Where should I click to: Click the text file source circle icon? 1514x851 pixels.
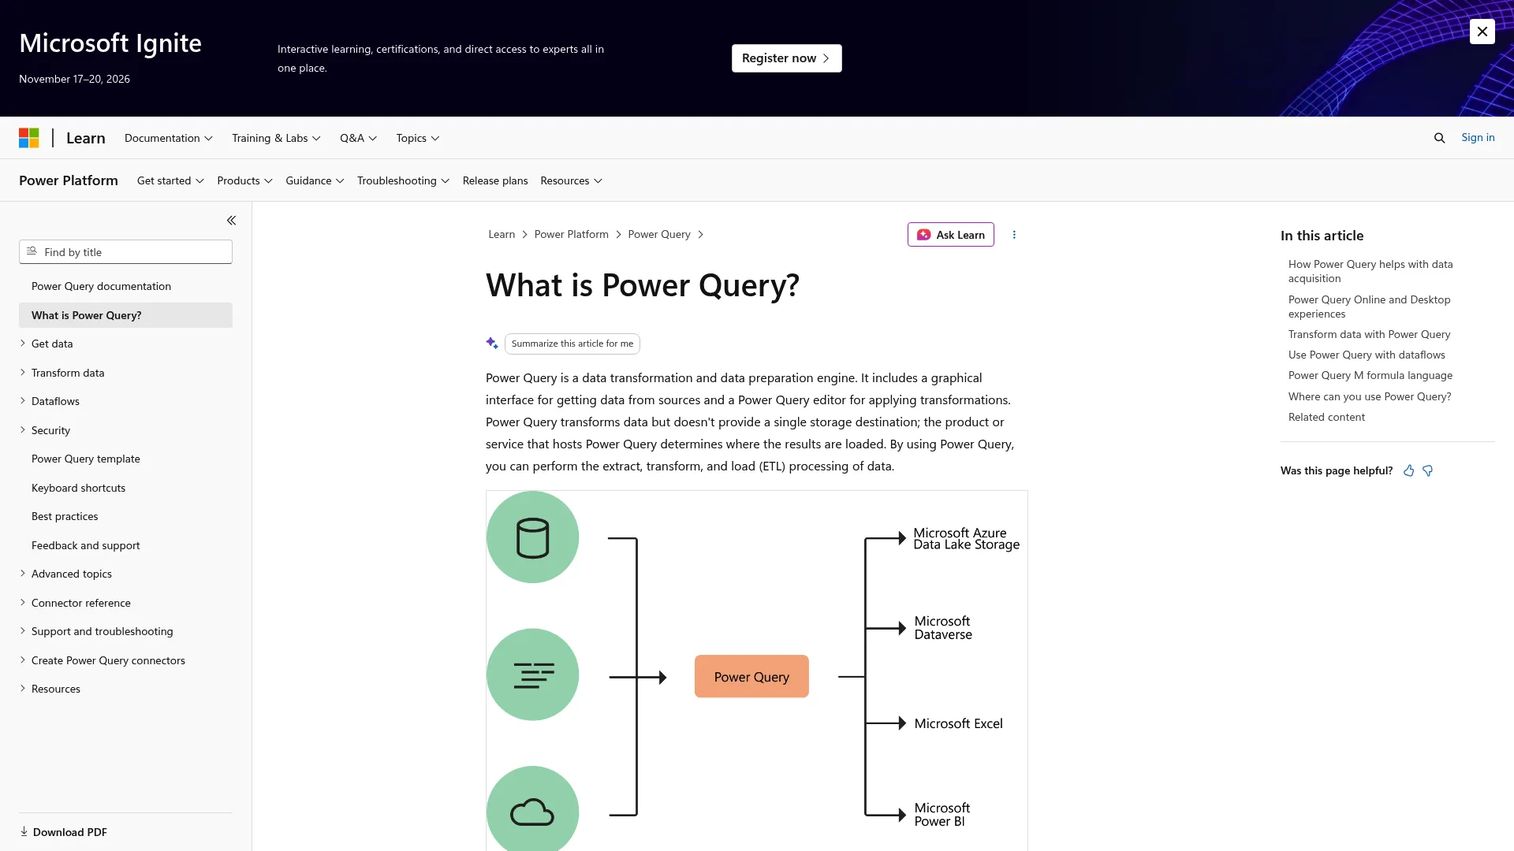click(x=532, y=675)
